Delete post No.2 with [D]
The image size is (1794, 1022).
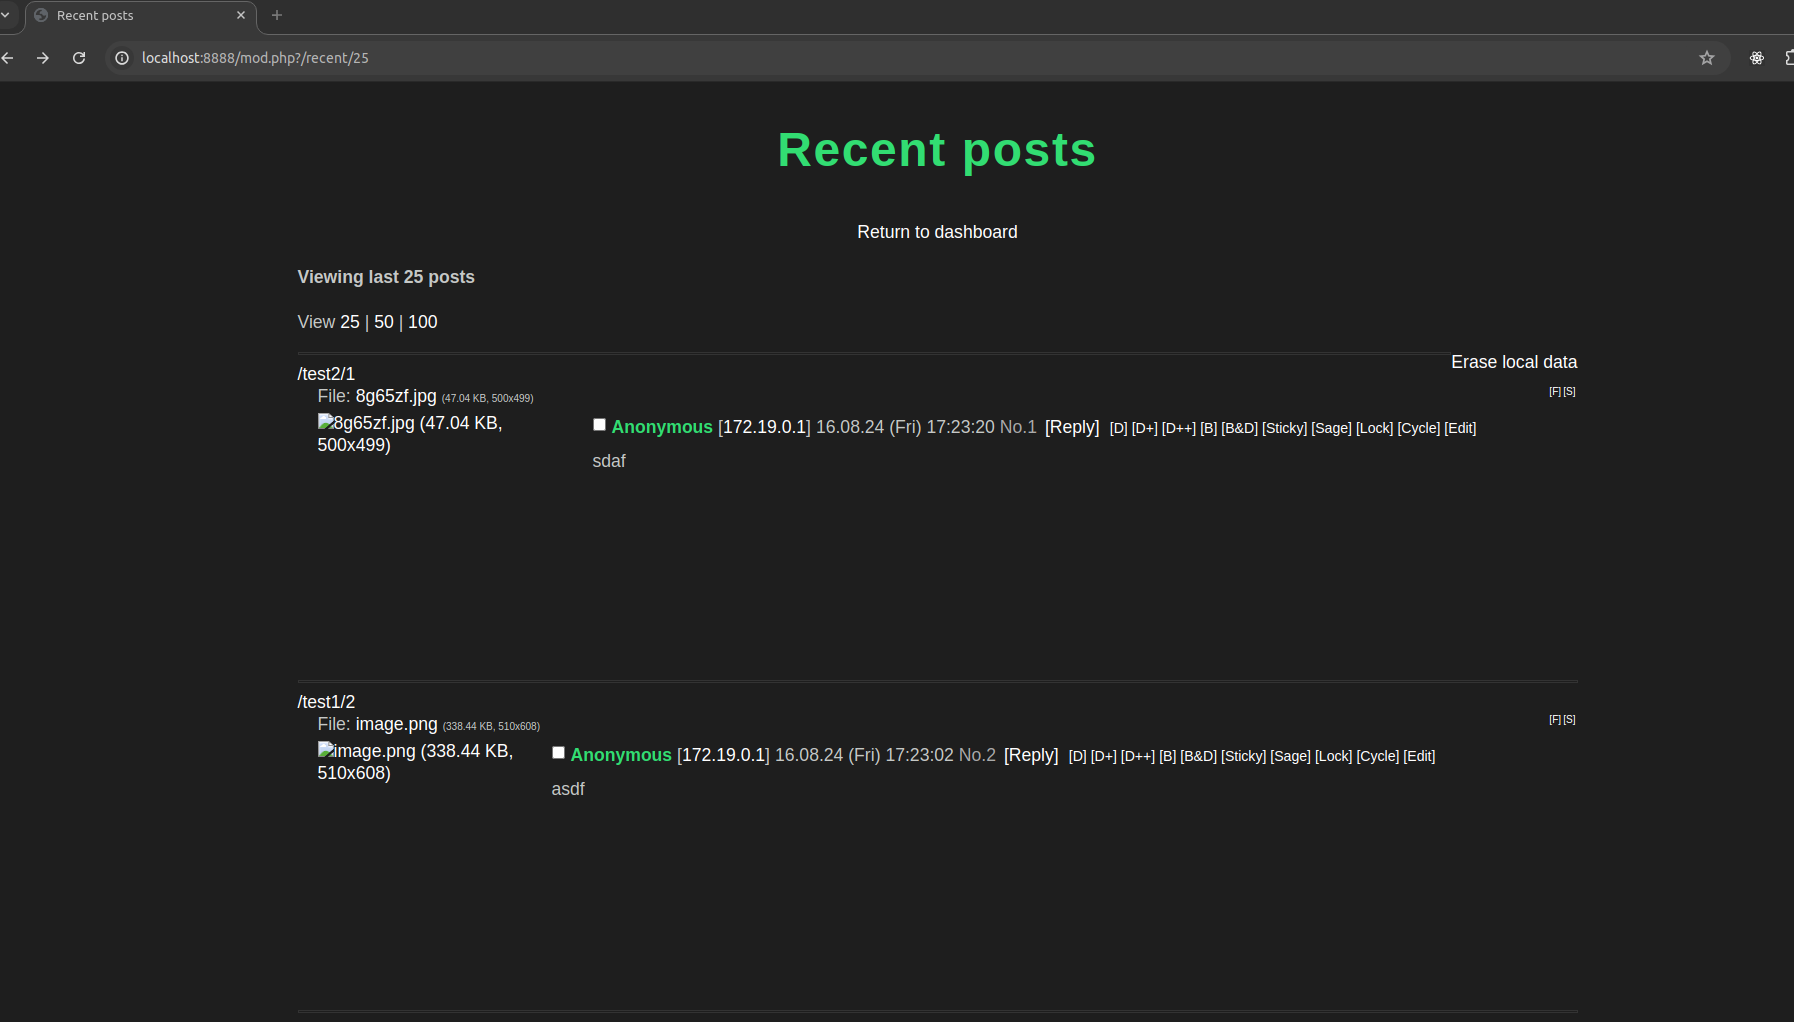click(x=1078, y=756)
